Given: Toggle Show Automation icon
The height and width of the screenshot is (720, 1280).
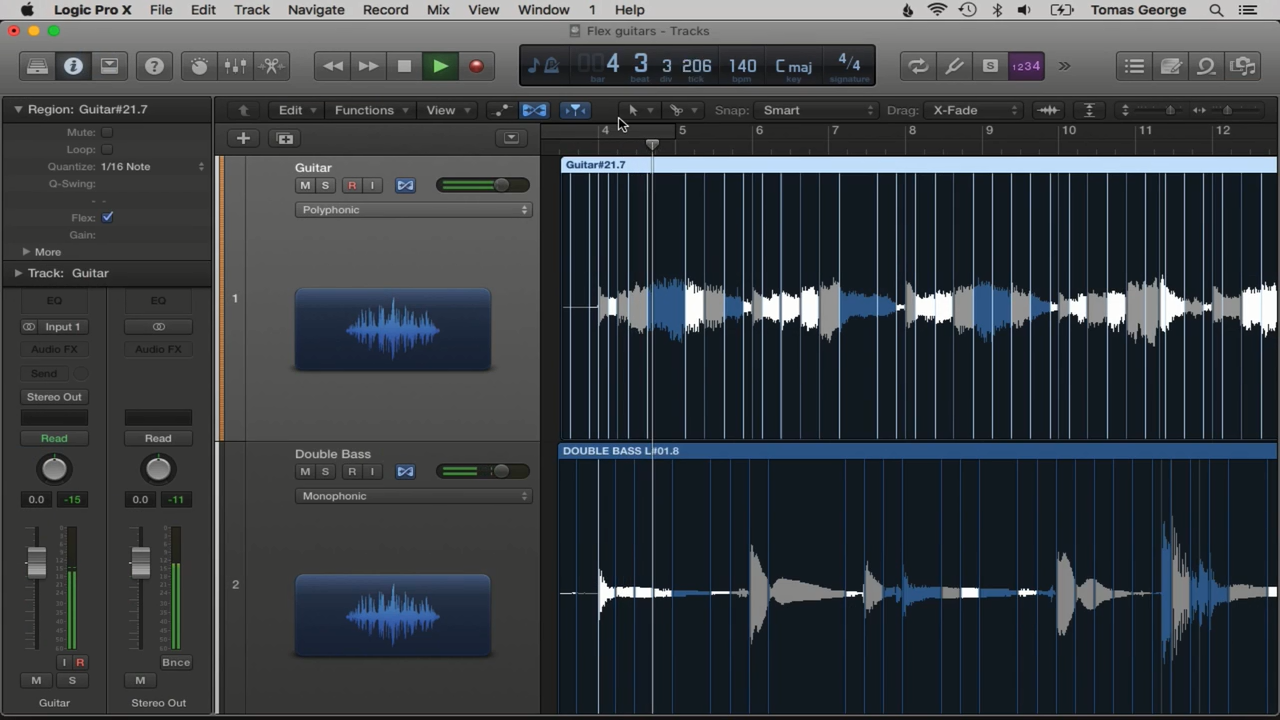Looking at the screenshot, I should pyautogui.click(x=501, y=110).
